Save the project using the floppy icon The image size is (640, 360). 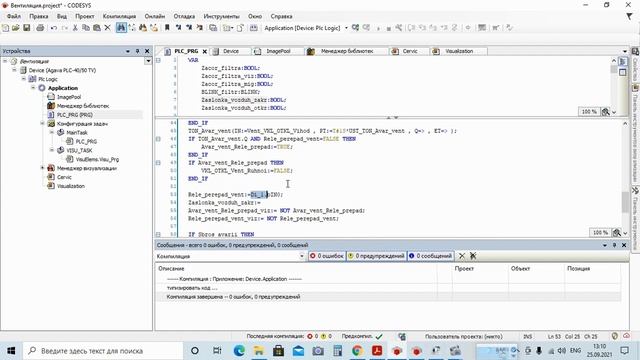coord(27,28)
